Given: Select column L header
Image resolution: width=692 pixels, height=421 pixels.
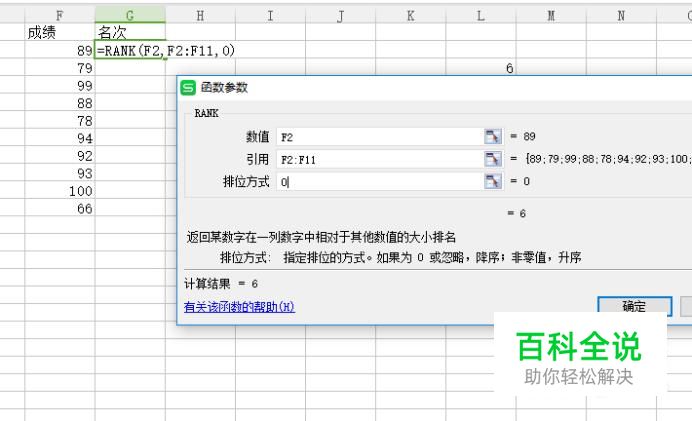Looking at the screenshot, I should [481, 16].
